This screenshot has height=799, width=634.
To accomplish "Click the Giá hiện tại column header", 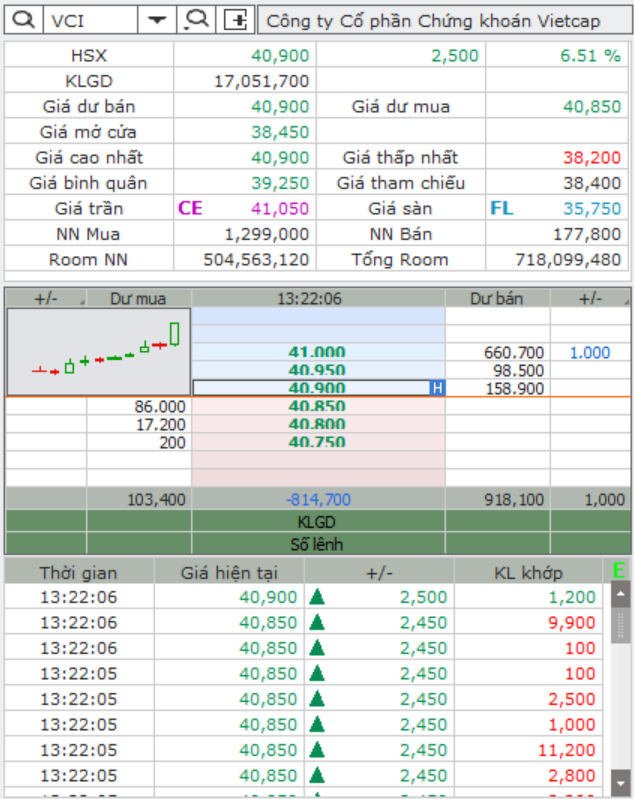I will click(x=229, y=573).
